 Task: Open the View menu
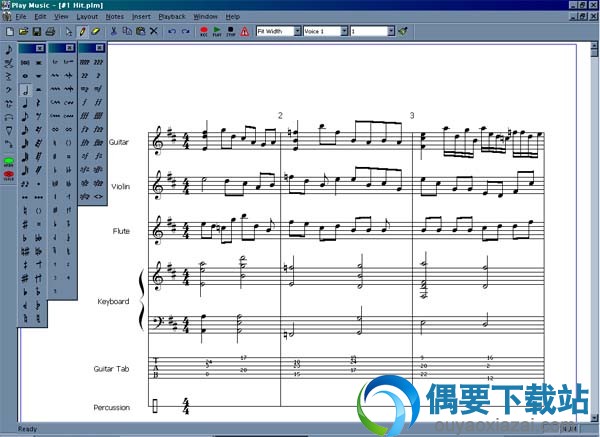(61, 16)
